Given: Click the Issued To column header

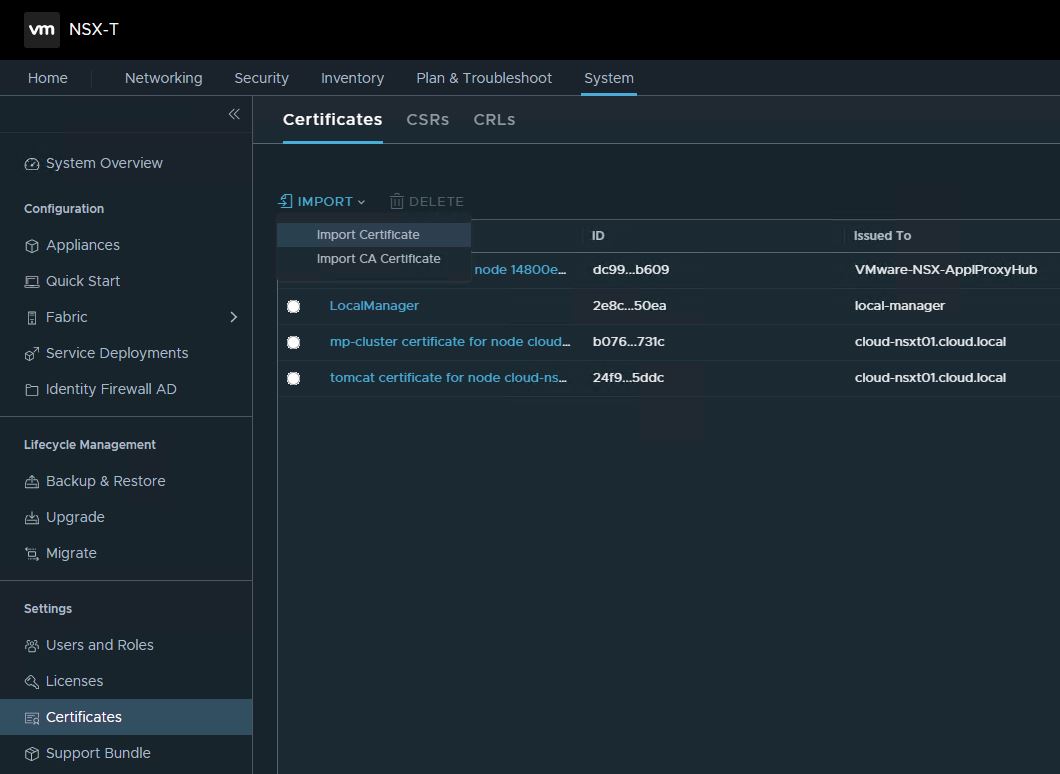Looking at the screenshot, I should [882, 236].
